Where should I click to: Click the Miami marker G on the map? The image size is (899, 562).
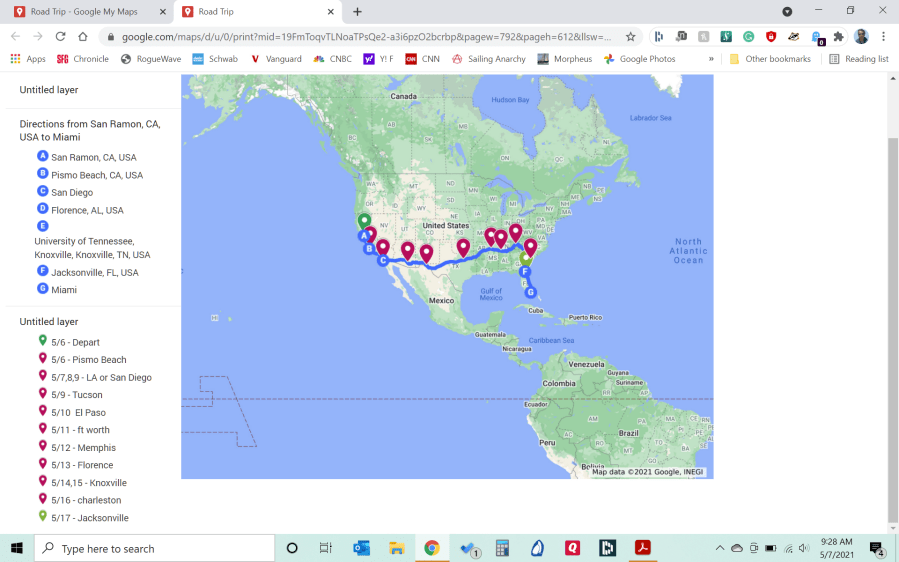tap(531, 292)
